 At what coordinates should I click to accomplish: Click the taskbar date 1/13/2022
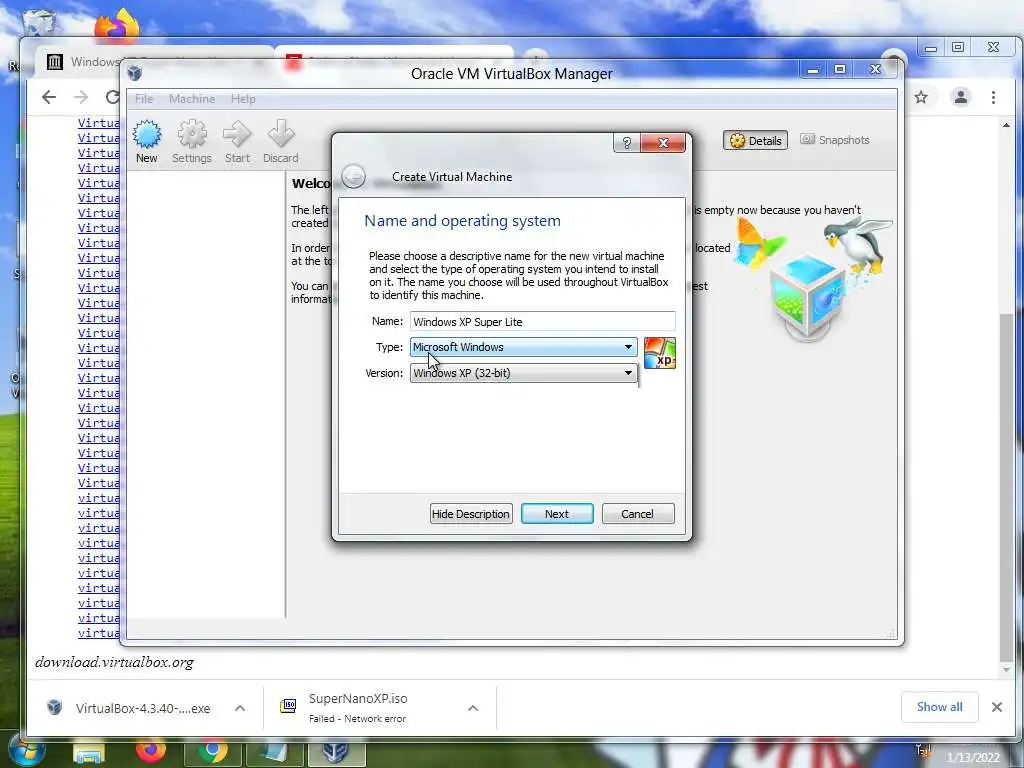tap(973, 758)
